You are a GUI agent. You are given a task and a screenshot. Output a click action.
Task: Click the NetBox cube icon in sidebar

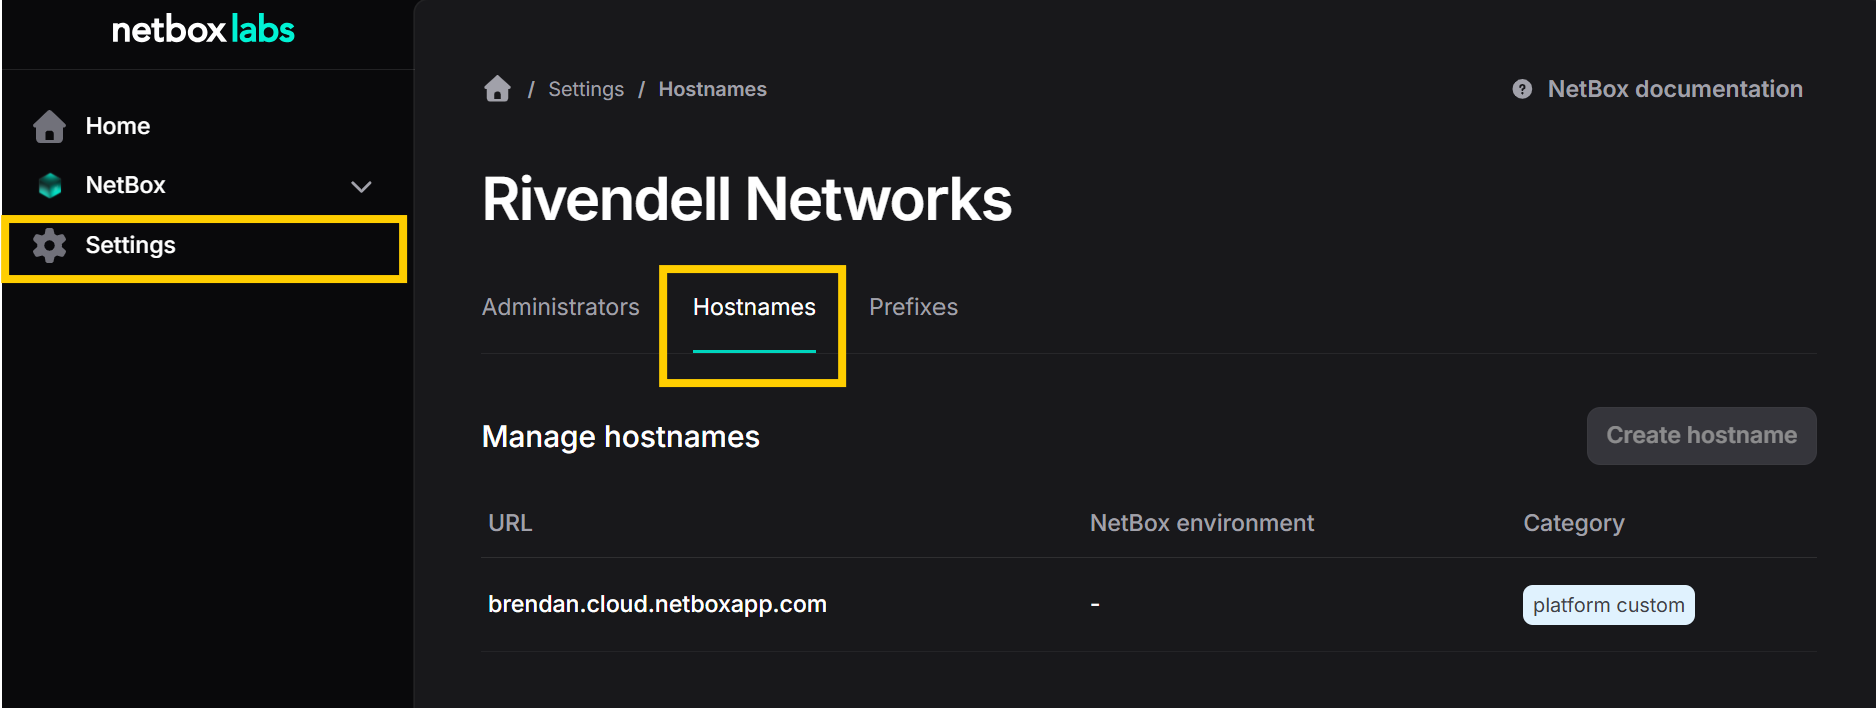coord(50,186)
